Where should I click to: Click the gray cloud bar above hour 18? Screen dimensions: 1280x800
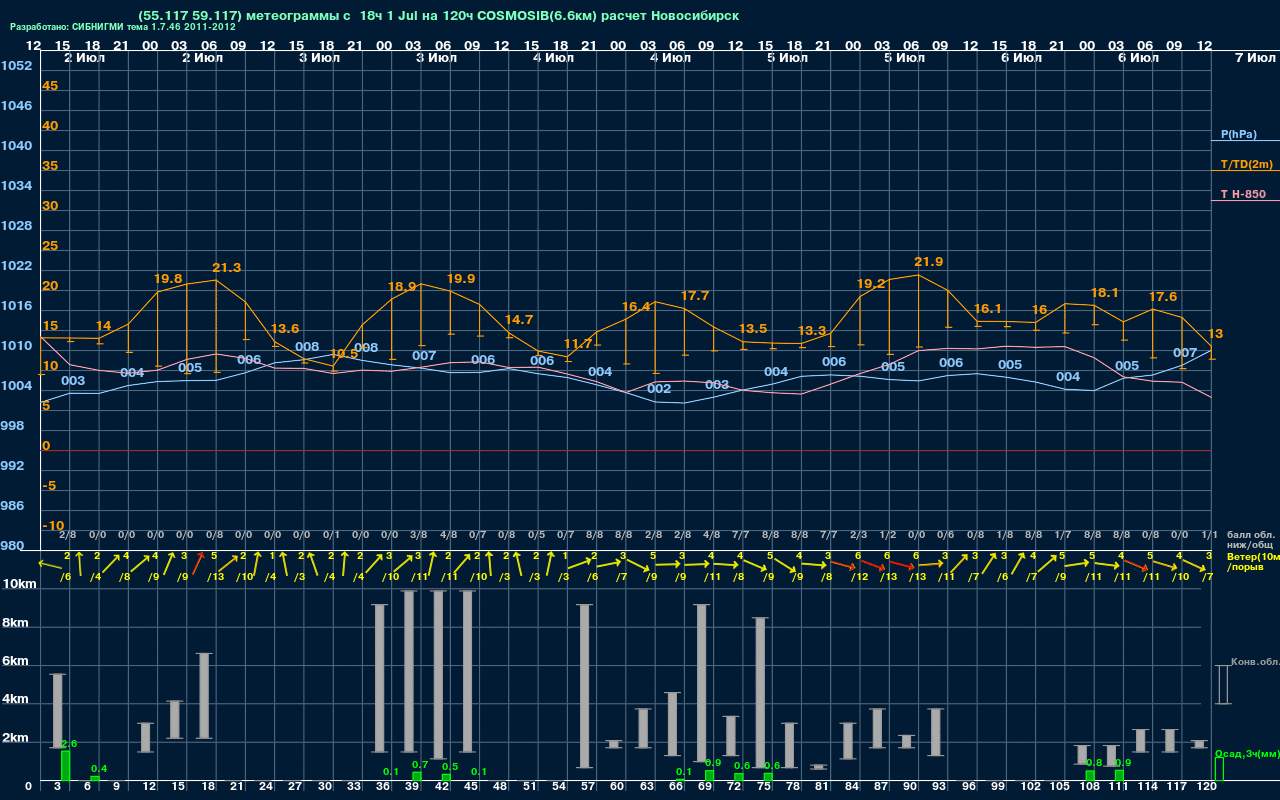point(204,696)
